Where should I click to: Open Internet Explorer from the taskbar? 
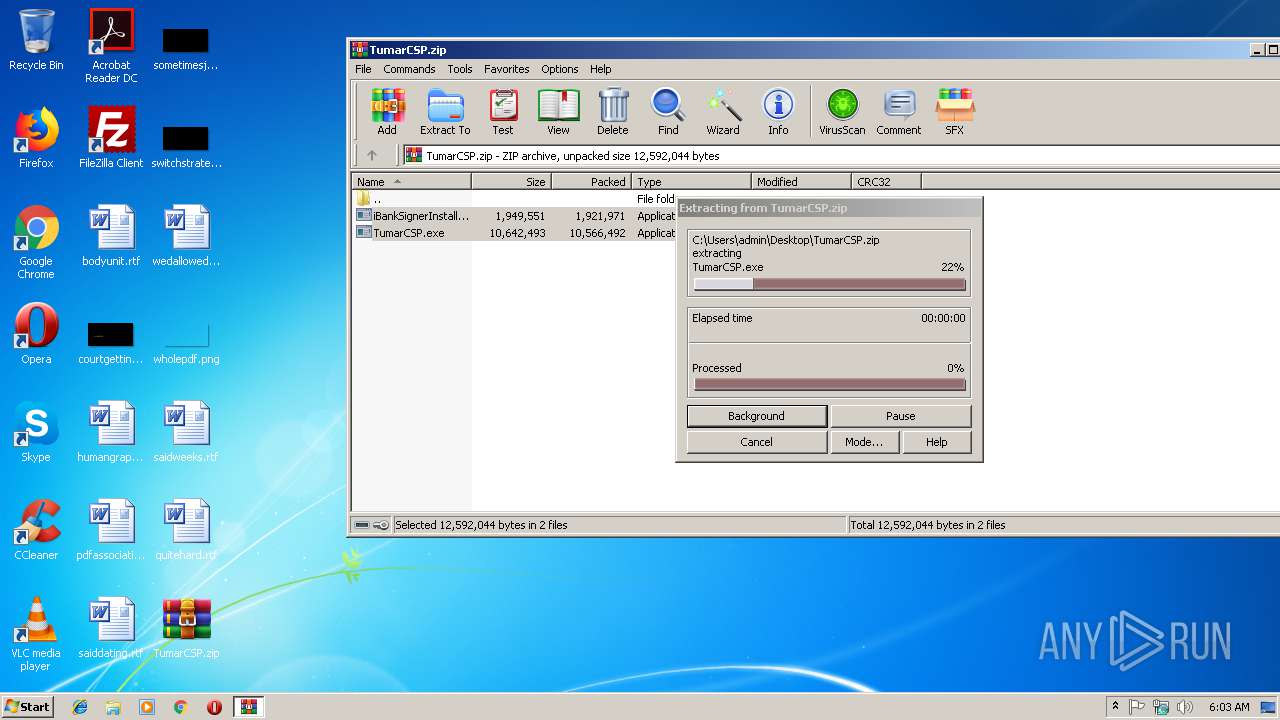(80, 707)
